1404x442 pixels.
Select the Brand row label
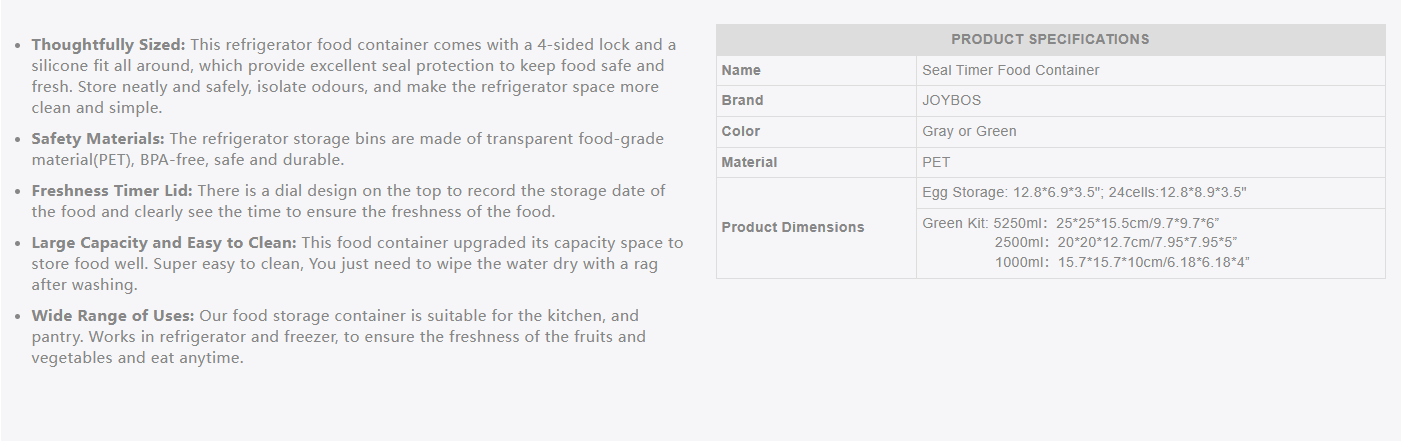[x=742, y=100]
